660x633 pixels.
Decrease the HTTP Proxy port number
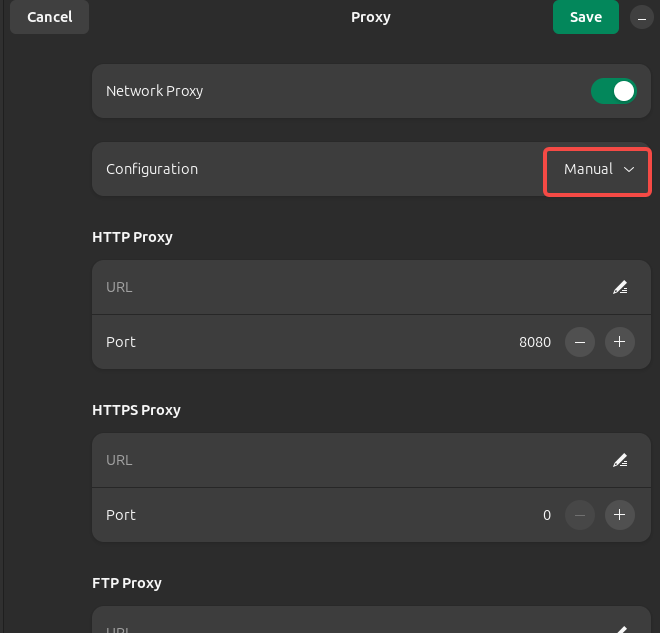coord(580,342)
